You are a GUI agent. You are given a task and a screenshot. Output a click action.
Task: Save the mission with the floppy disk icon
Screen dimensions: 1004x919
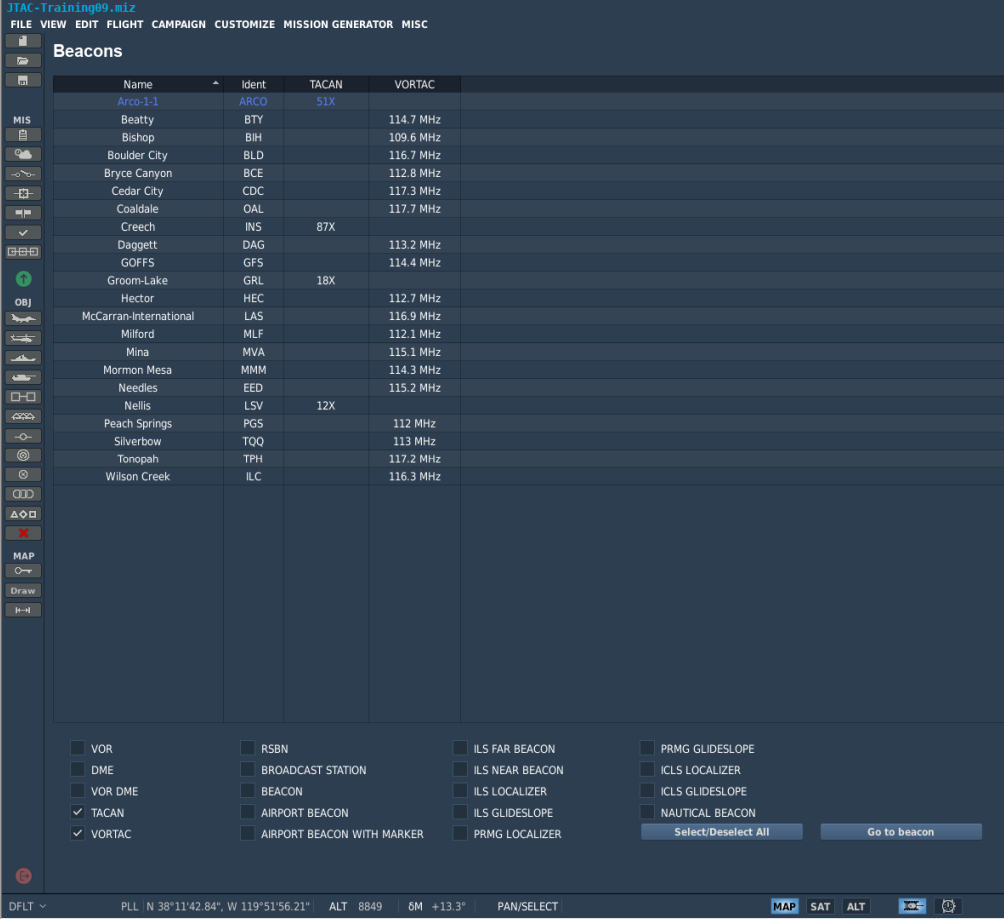pos(23,80)
